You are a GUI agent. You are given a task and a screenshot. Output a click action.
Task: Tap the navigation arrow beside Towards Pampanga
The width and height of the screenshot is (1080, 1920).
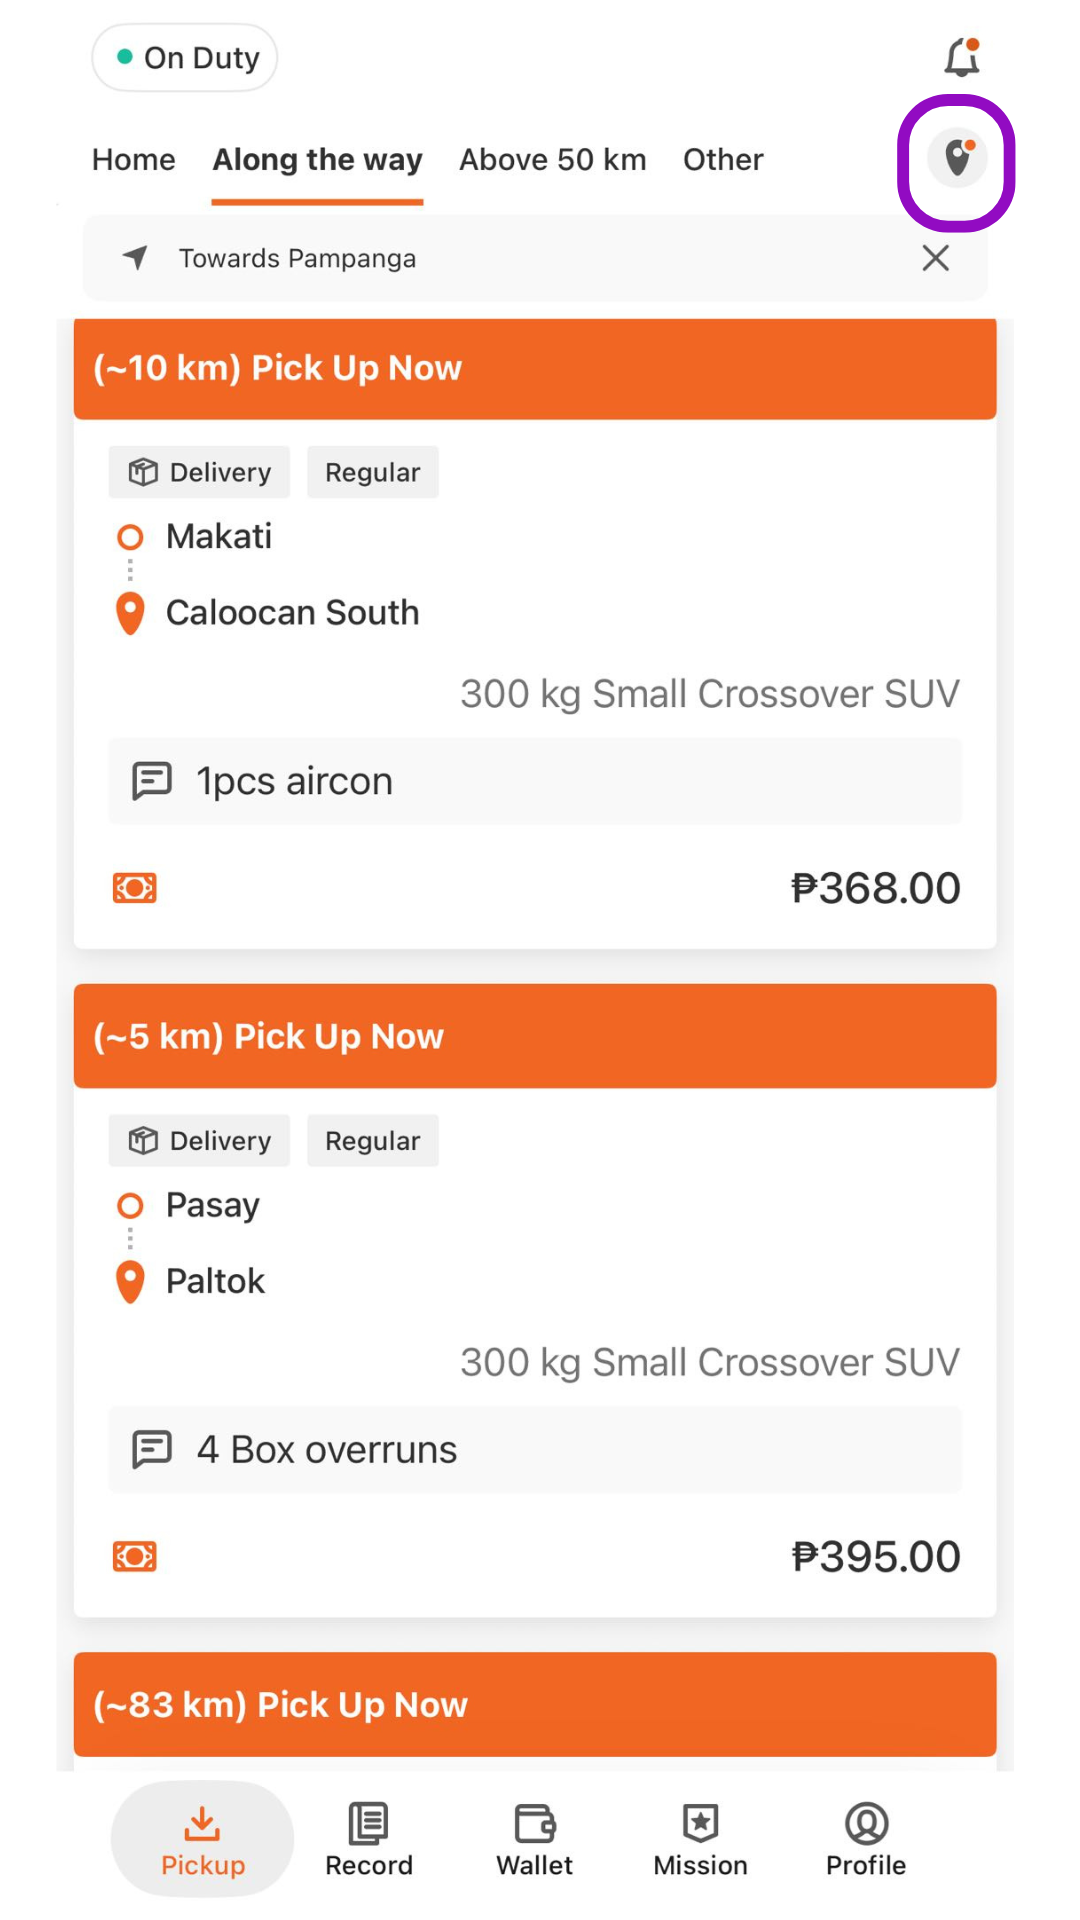[x=135, y=258]
